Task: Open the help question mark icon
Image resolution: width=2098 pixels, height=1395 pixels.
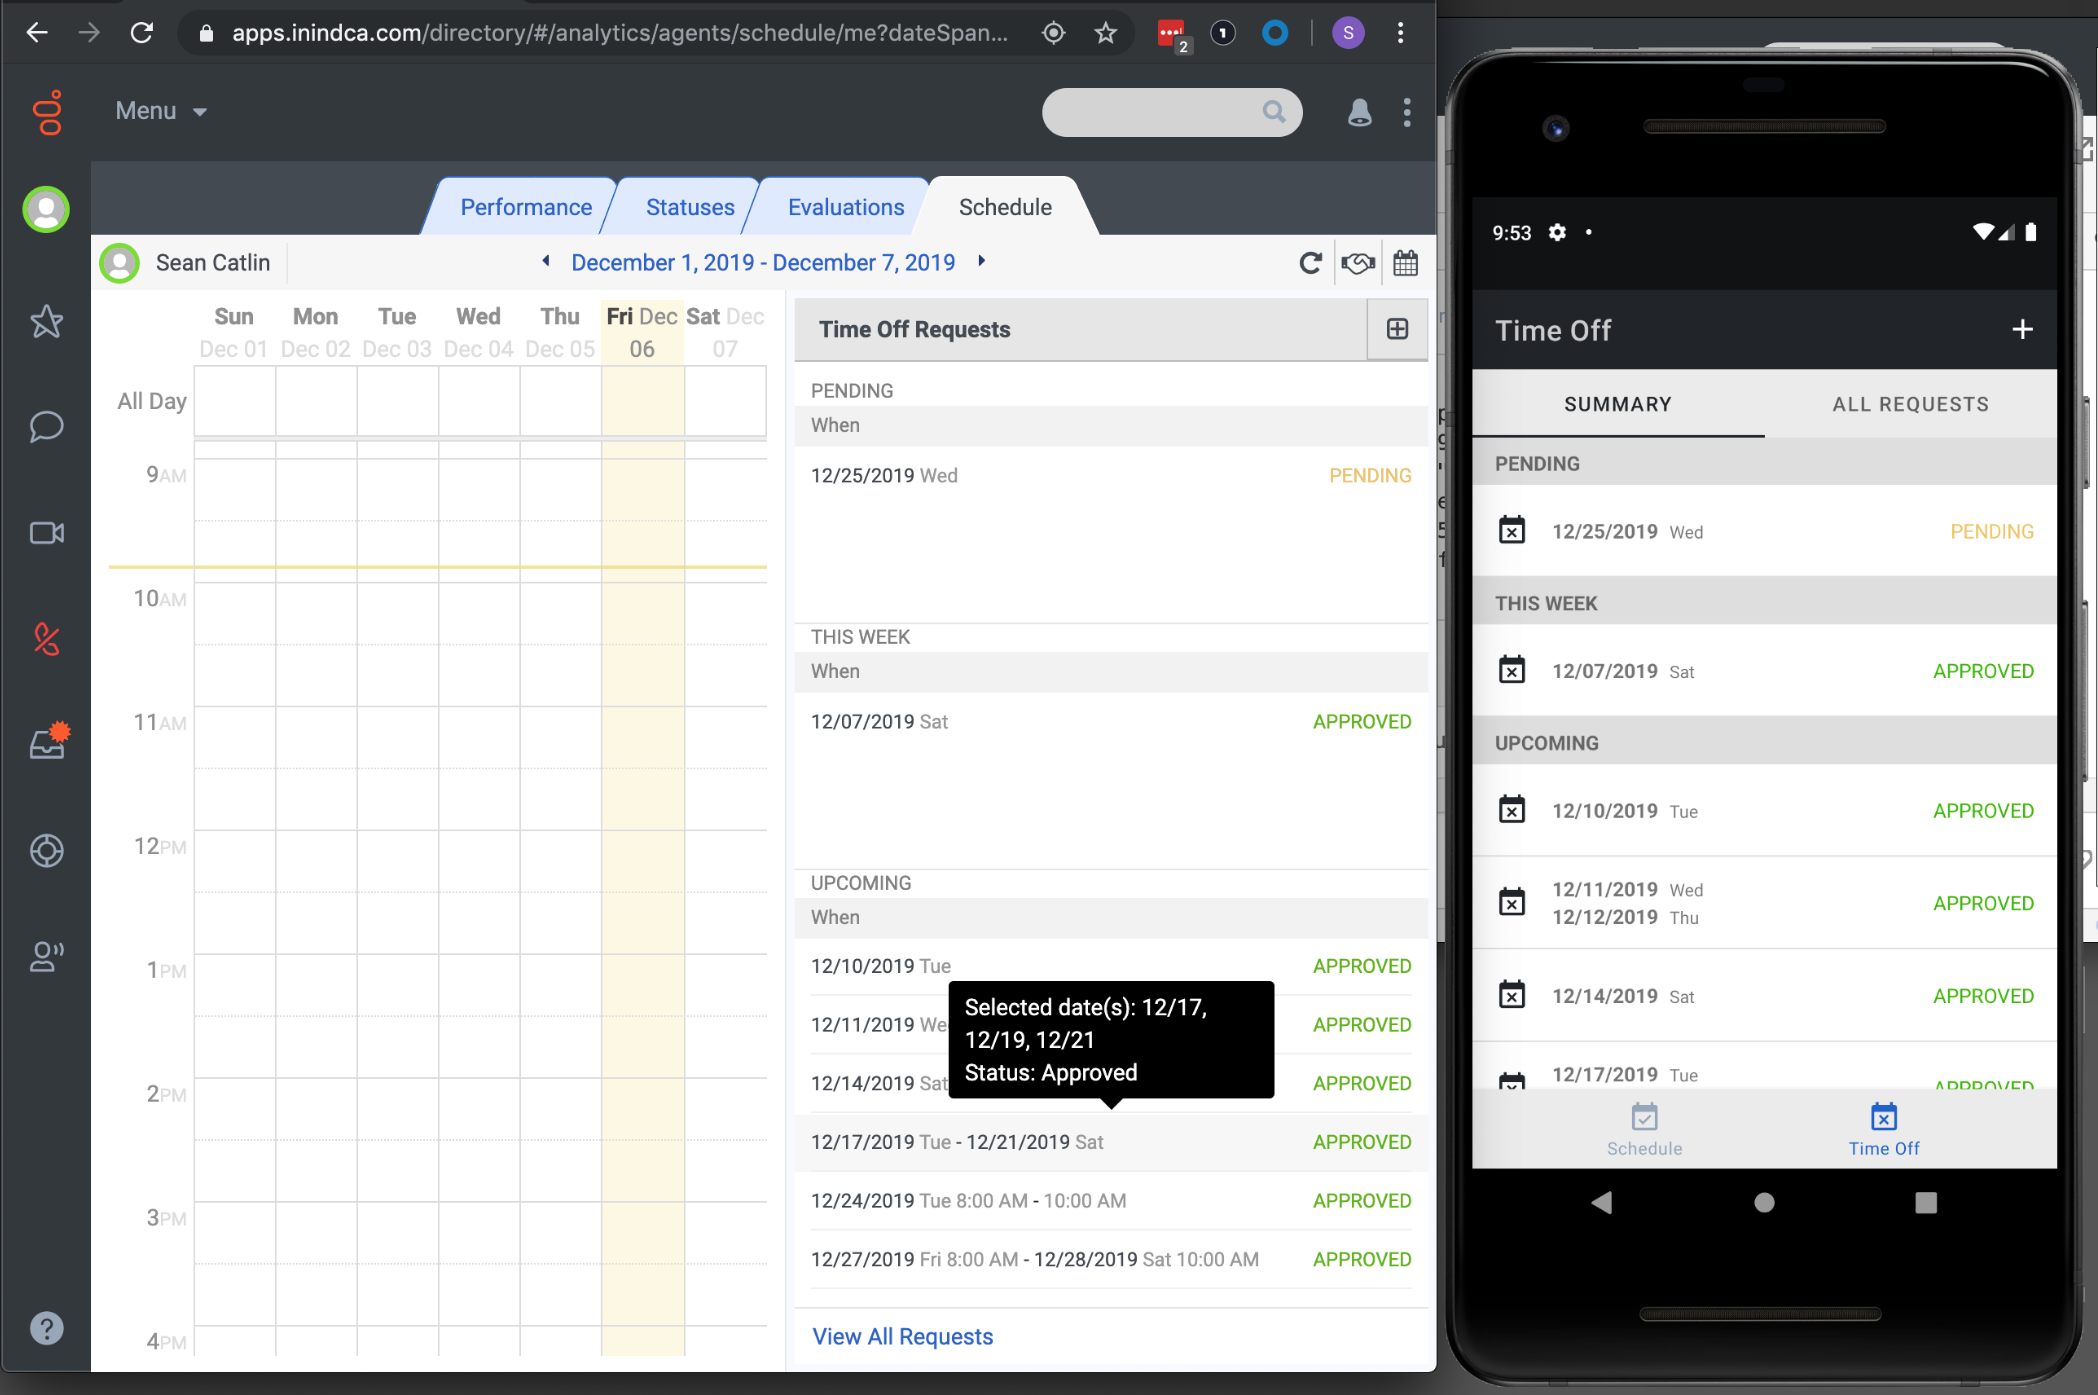Action: click(x=46, y=1328)
